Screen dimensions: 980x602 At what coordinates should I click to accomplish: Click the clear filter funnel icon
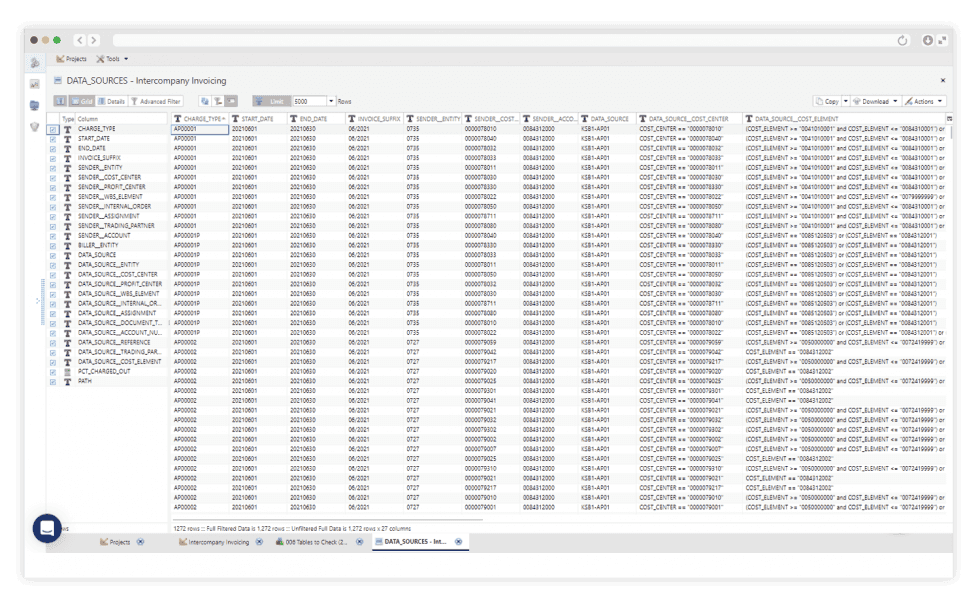coord(218,101)
